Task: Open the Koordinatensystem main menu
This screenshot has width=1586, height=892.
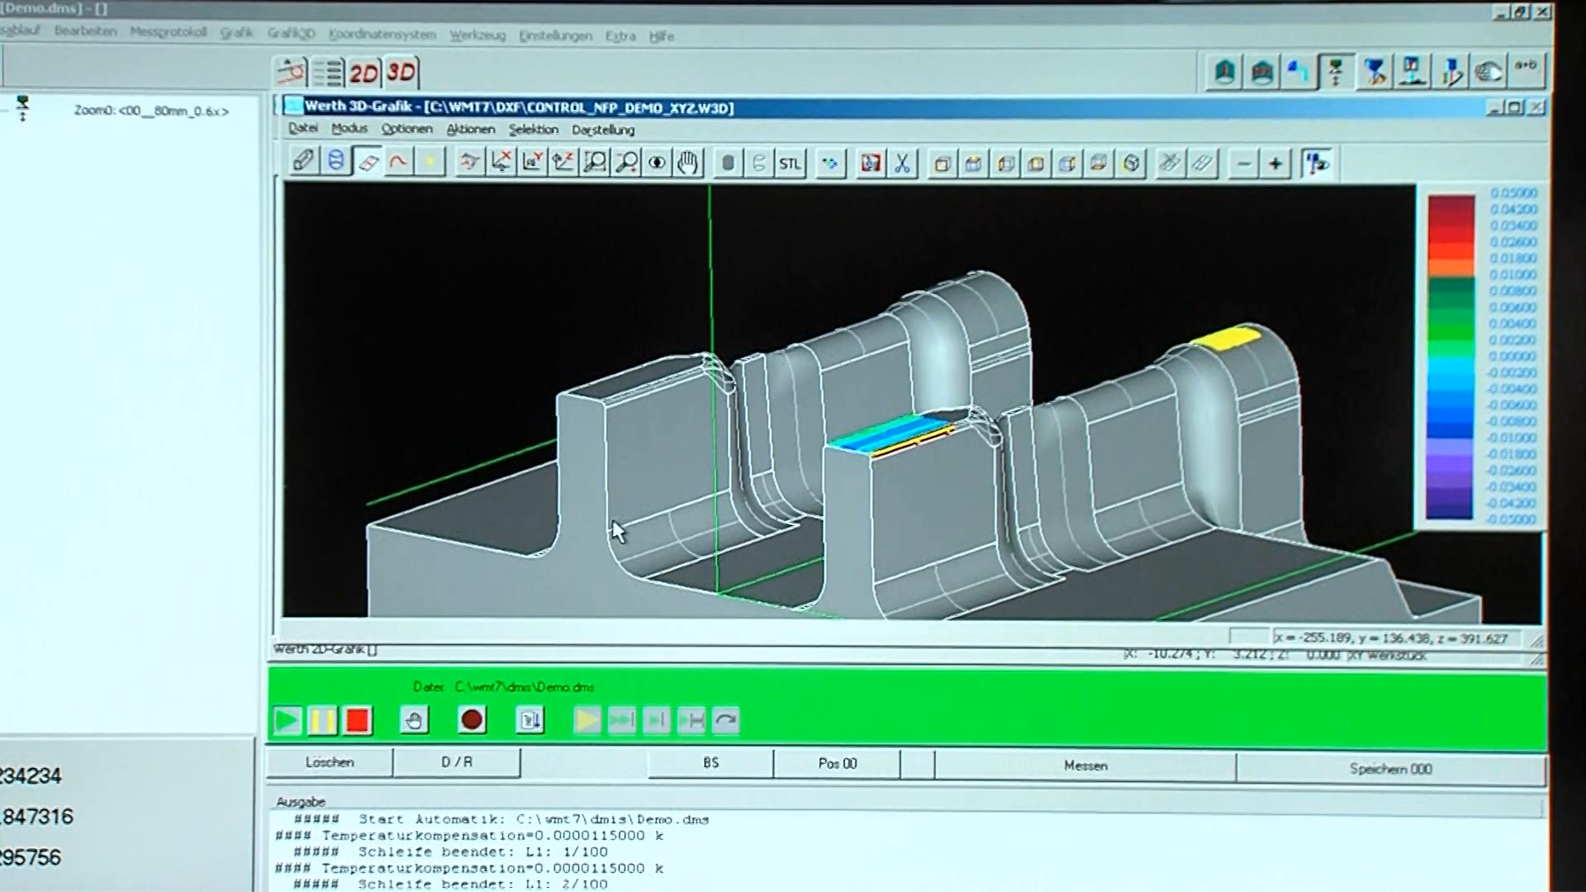Action: 382,35
